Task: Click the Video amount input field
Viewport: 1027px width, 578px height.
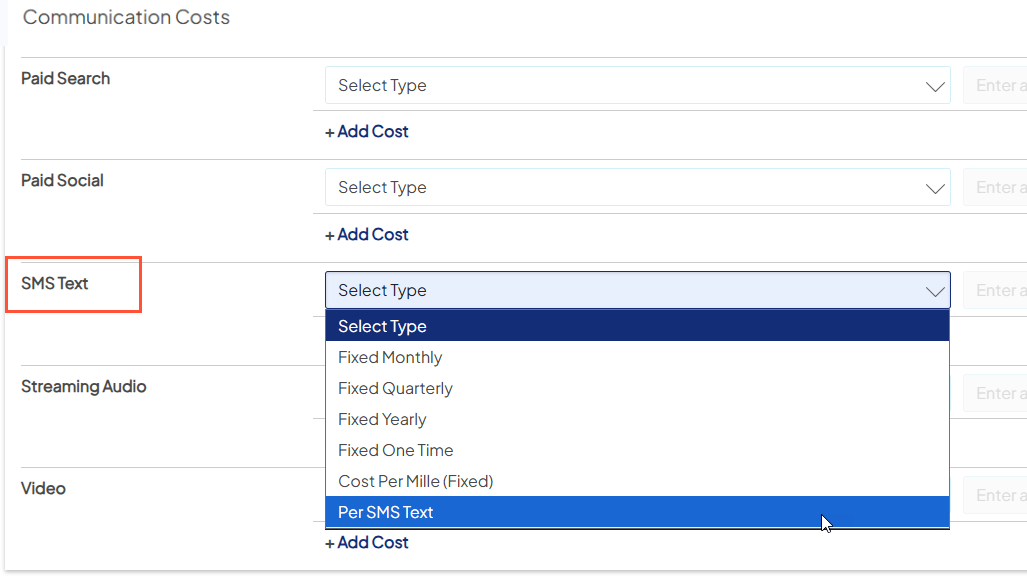Action: pyautogui.click(x=1000, y=495)
